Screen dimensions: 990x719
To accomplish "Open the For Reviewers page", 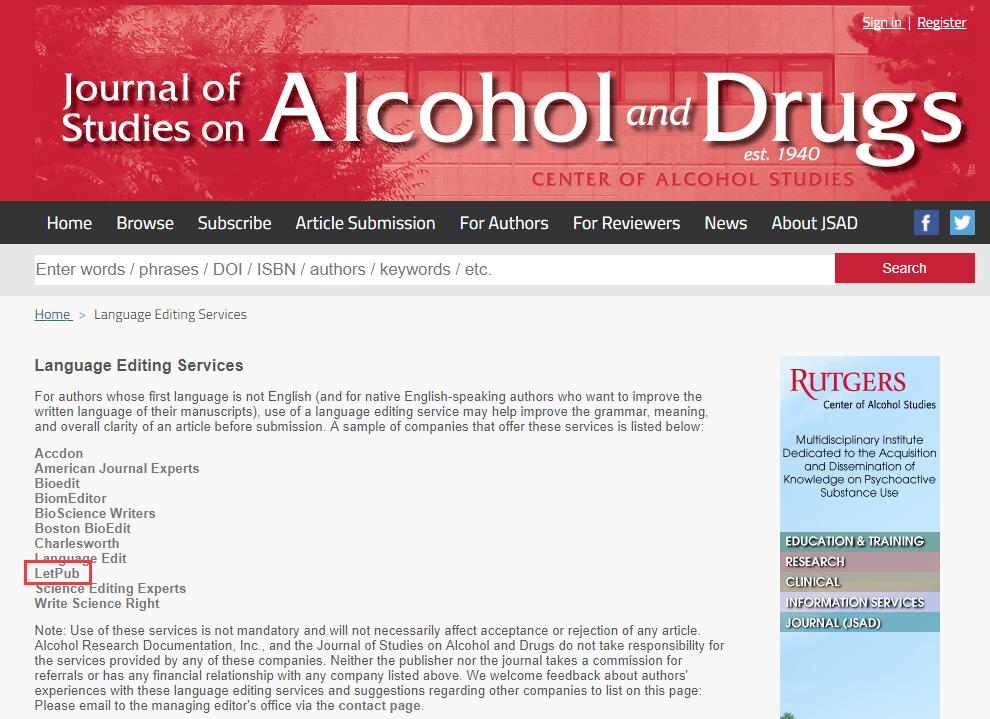I will pyautogui.click(x=626, y=223).
